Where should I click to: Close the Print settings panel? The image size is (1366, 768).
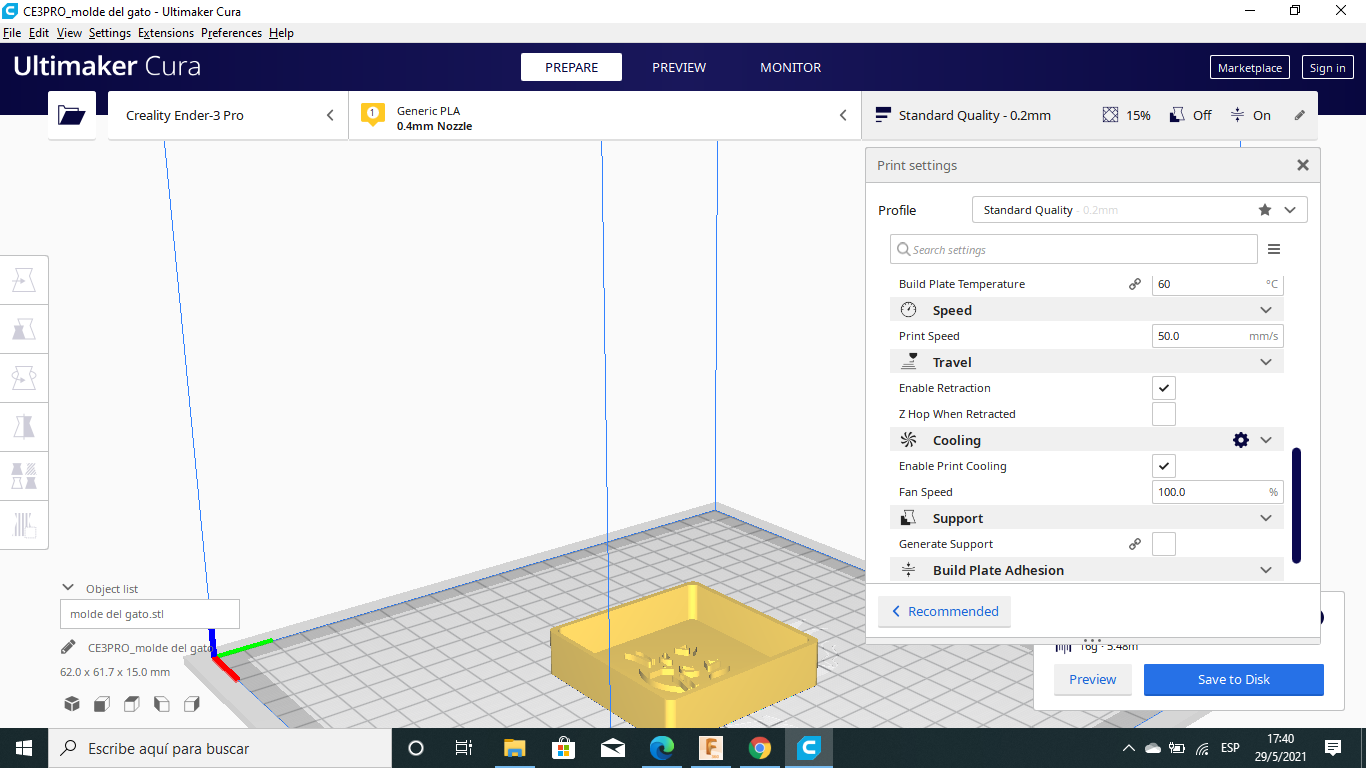point(1302,165)
